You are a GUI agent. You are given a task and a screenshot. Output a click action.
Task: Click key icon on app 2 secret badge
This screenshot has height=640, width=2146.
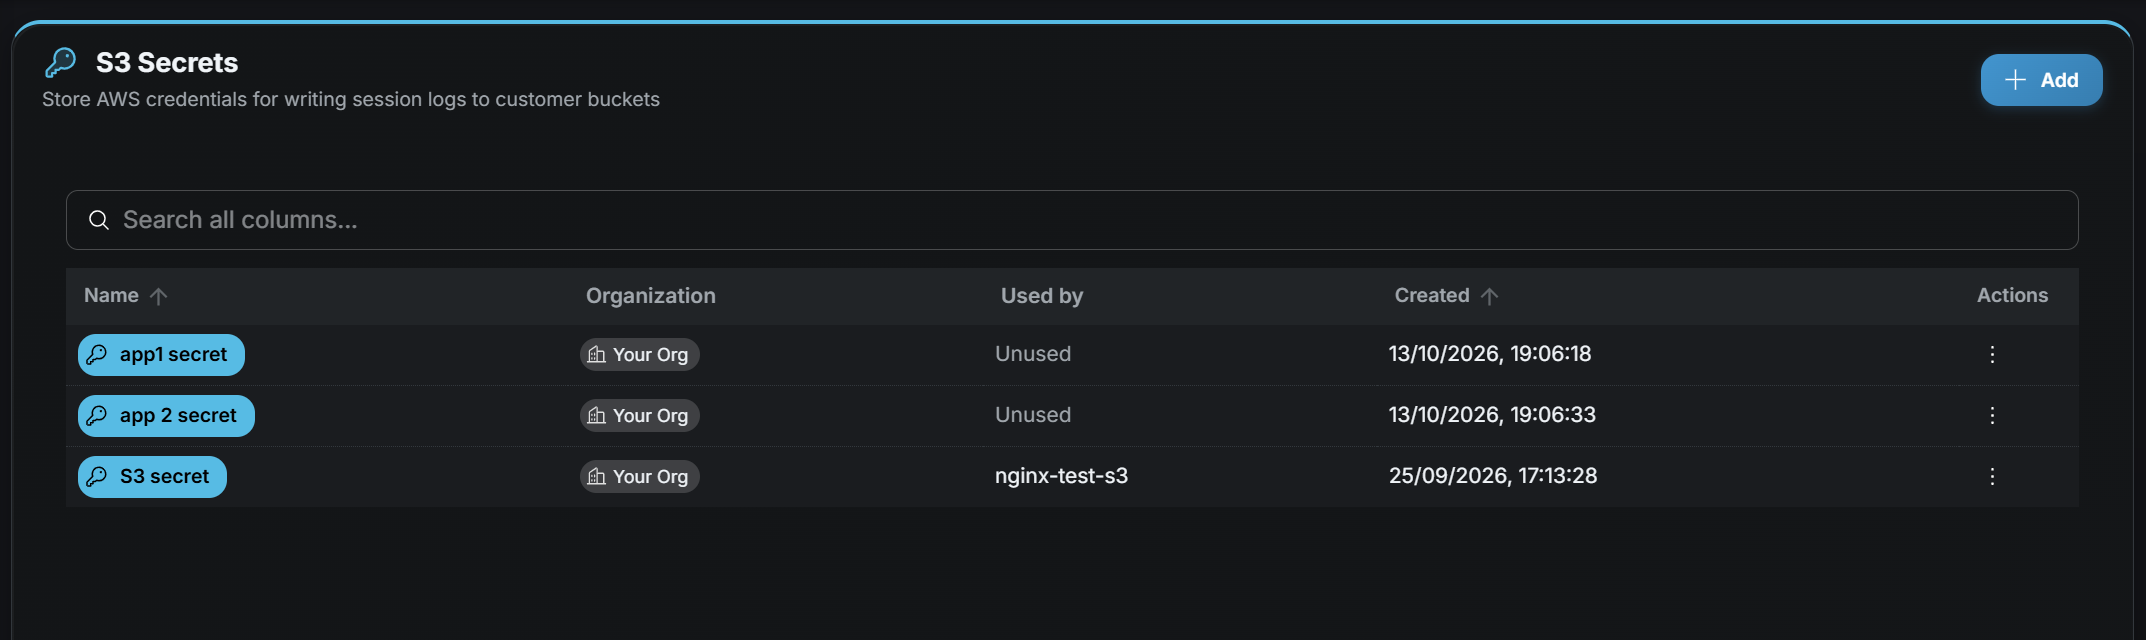tap(97, 416)
